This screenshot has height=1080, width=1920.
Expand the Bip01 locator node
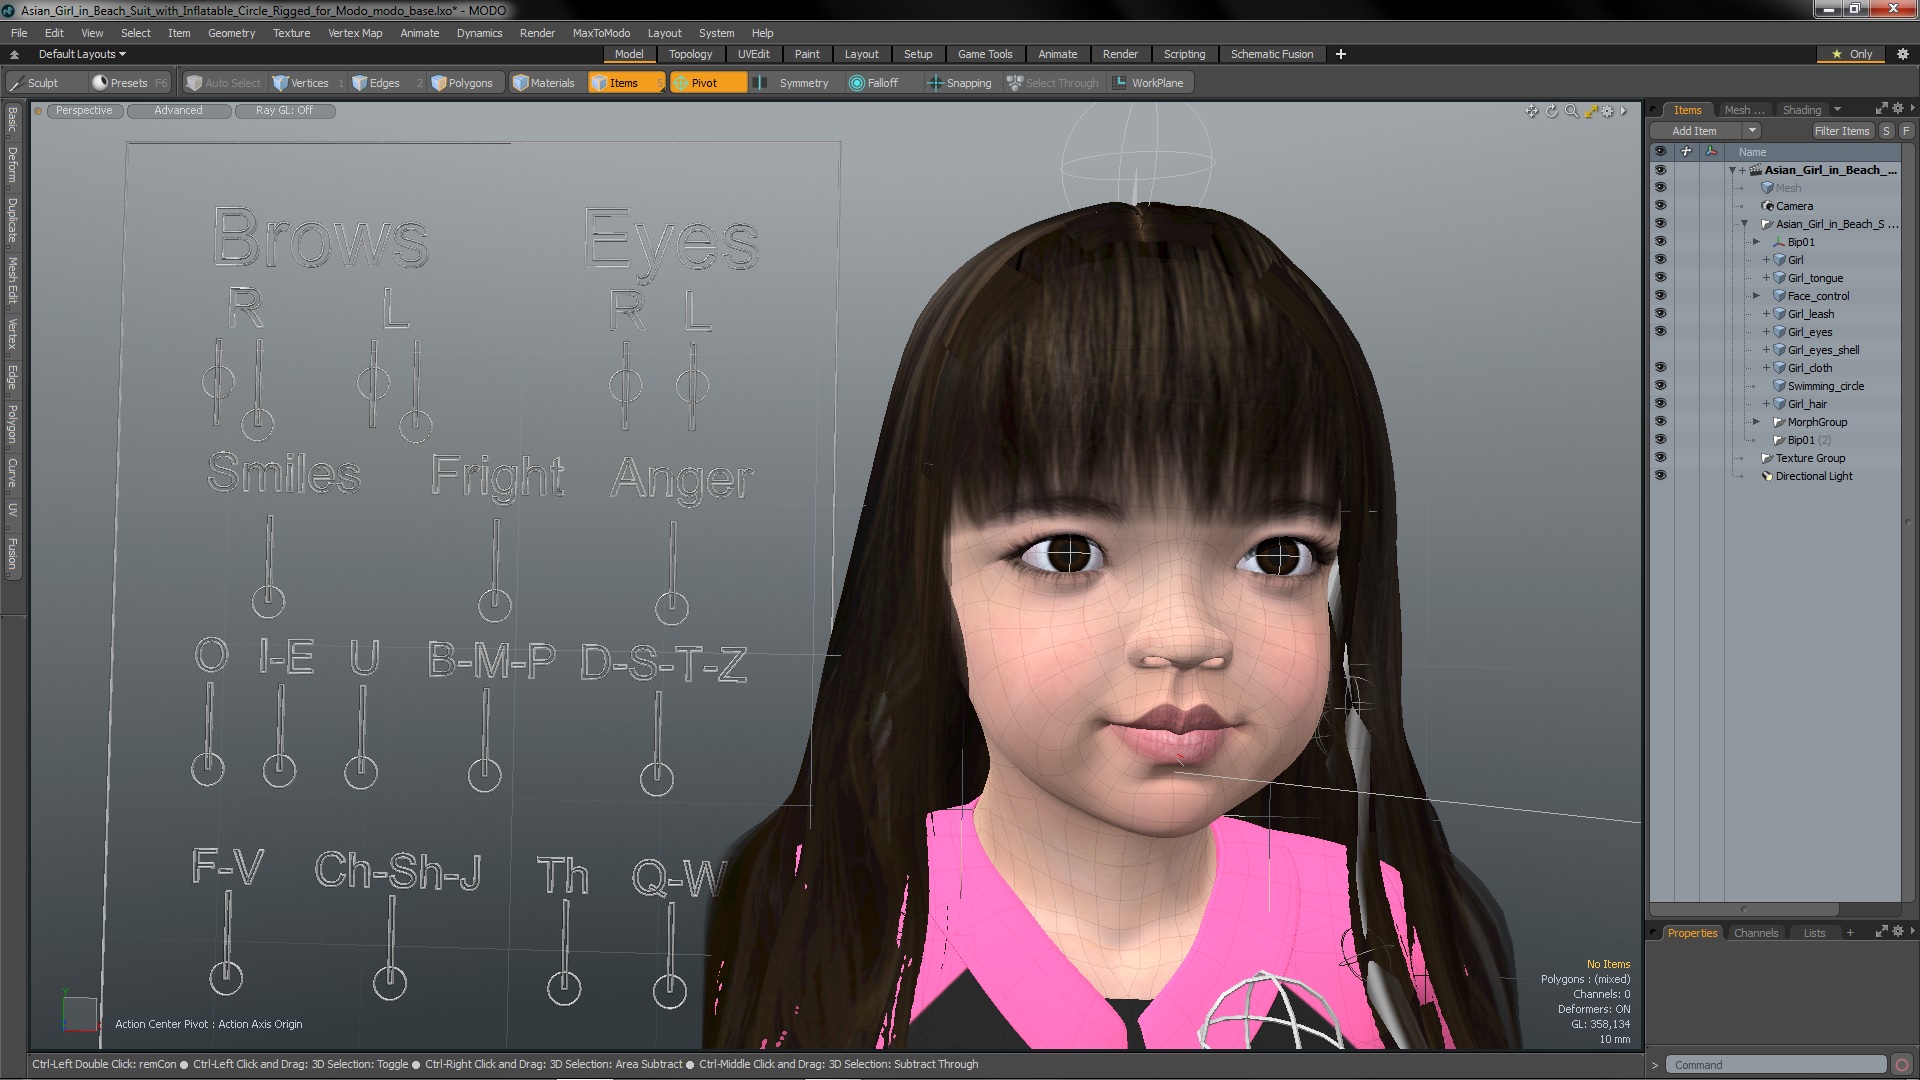point(1756,242)
